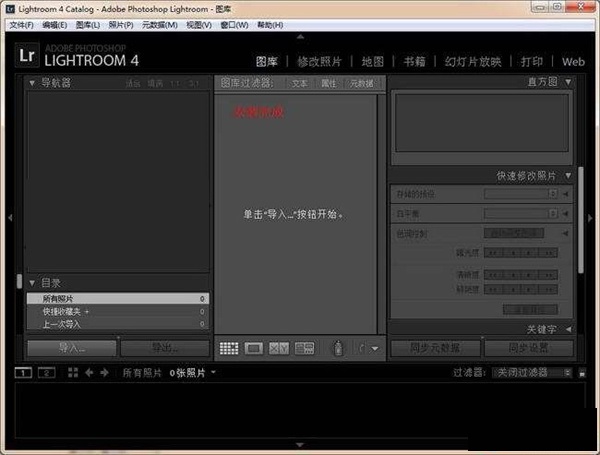Hide the top module picker panel arrow
The width and height of the screenshot is (600, 455).
click(300, 37)
